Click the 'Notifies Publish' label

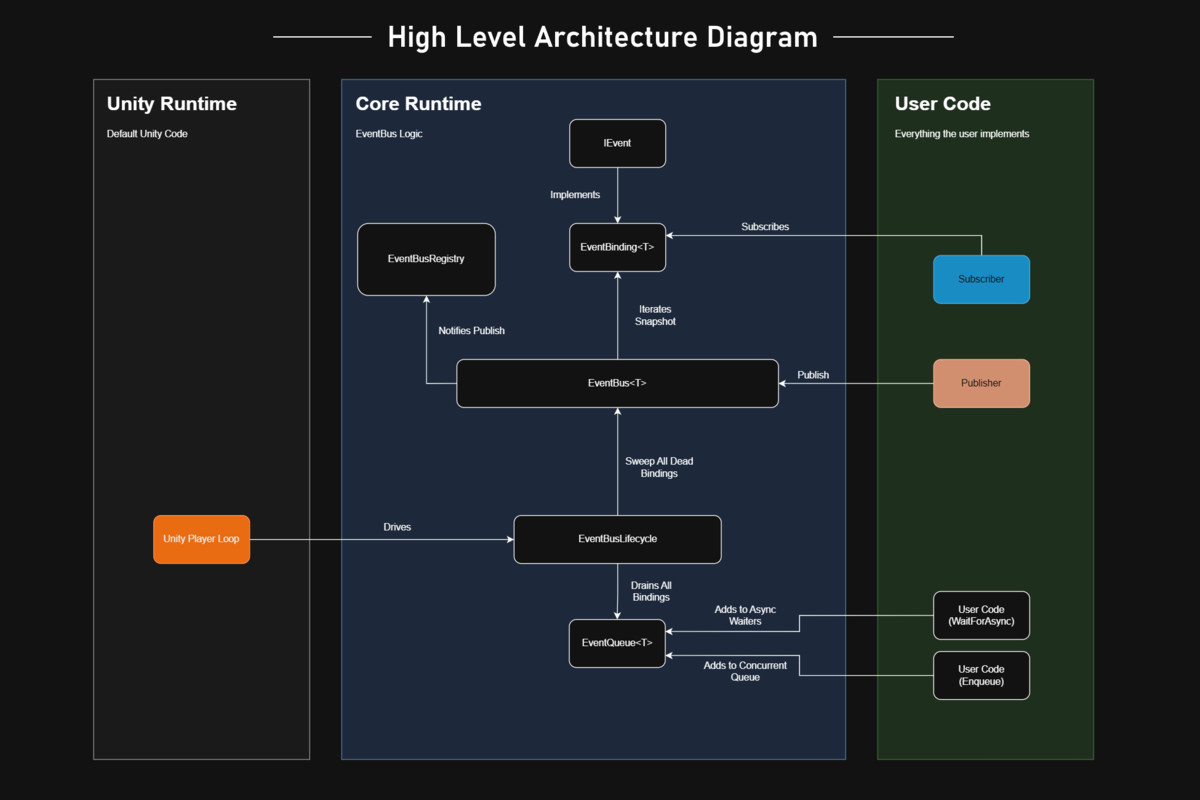coord(471,331)
